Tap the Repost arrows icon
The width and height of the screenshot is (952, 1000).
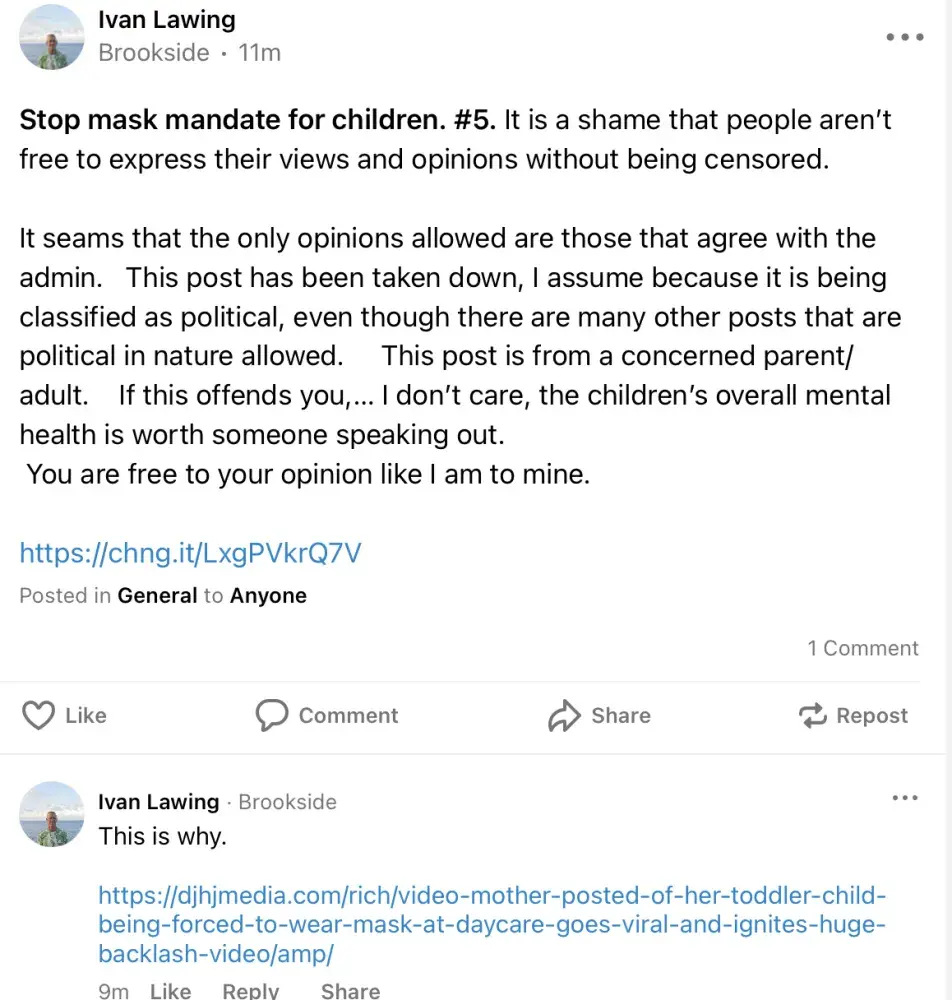pos(811,716)
